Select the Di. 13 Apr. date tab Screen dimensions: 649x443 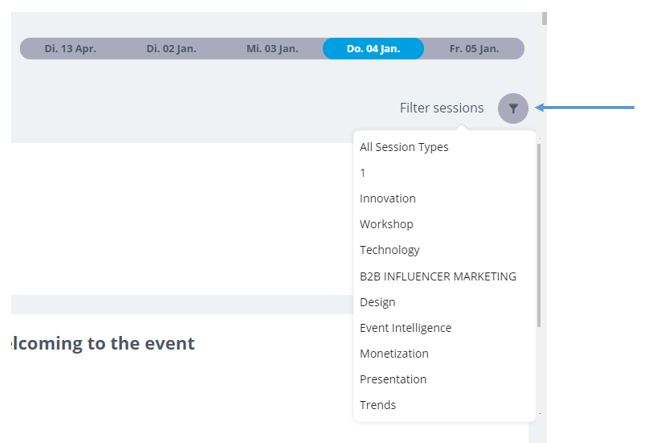[70, 48]
